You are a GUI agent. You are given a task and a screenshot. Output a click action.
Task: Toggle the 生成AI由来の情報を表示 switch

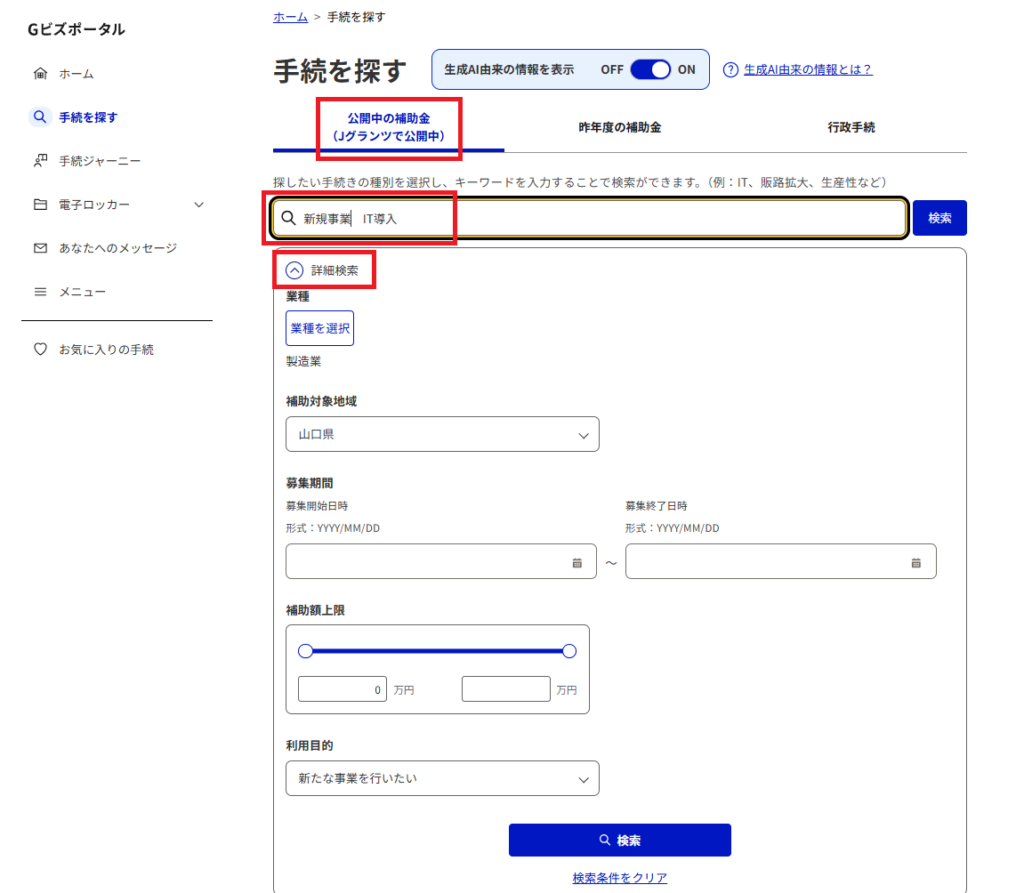651,70
